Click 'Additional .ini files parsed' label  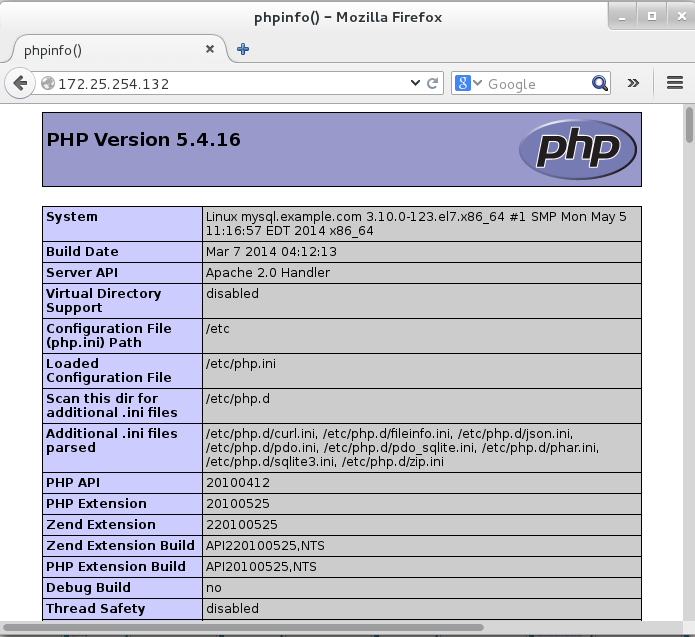pos(112,441)
